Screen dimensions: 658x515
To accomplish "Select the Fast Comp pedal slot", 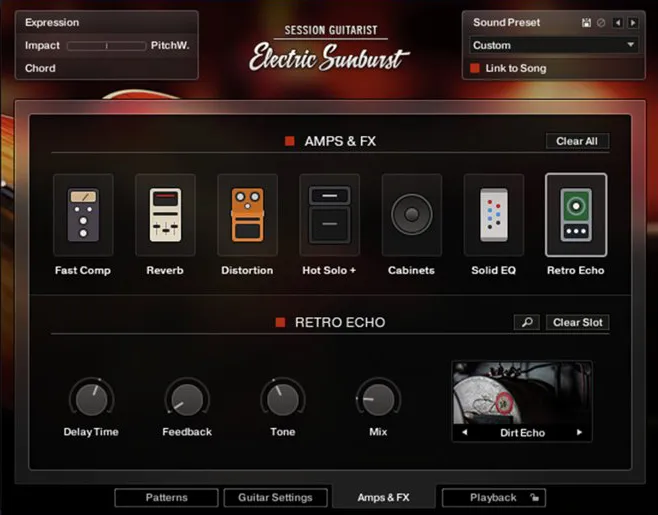I will tap(83, 215).
